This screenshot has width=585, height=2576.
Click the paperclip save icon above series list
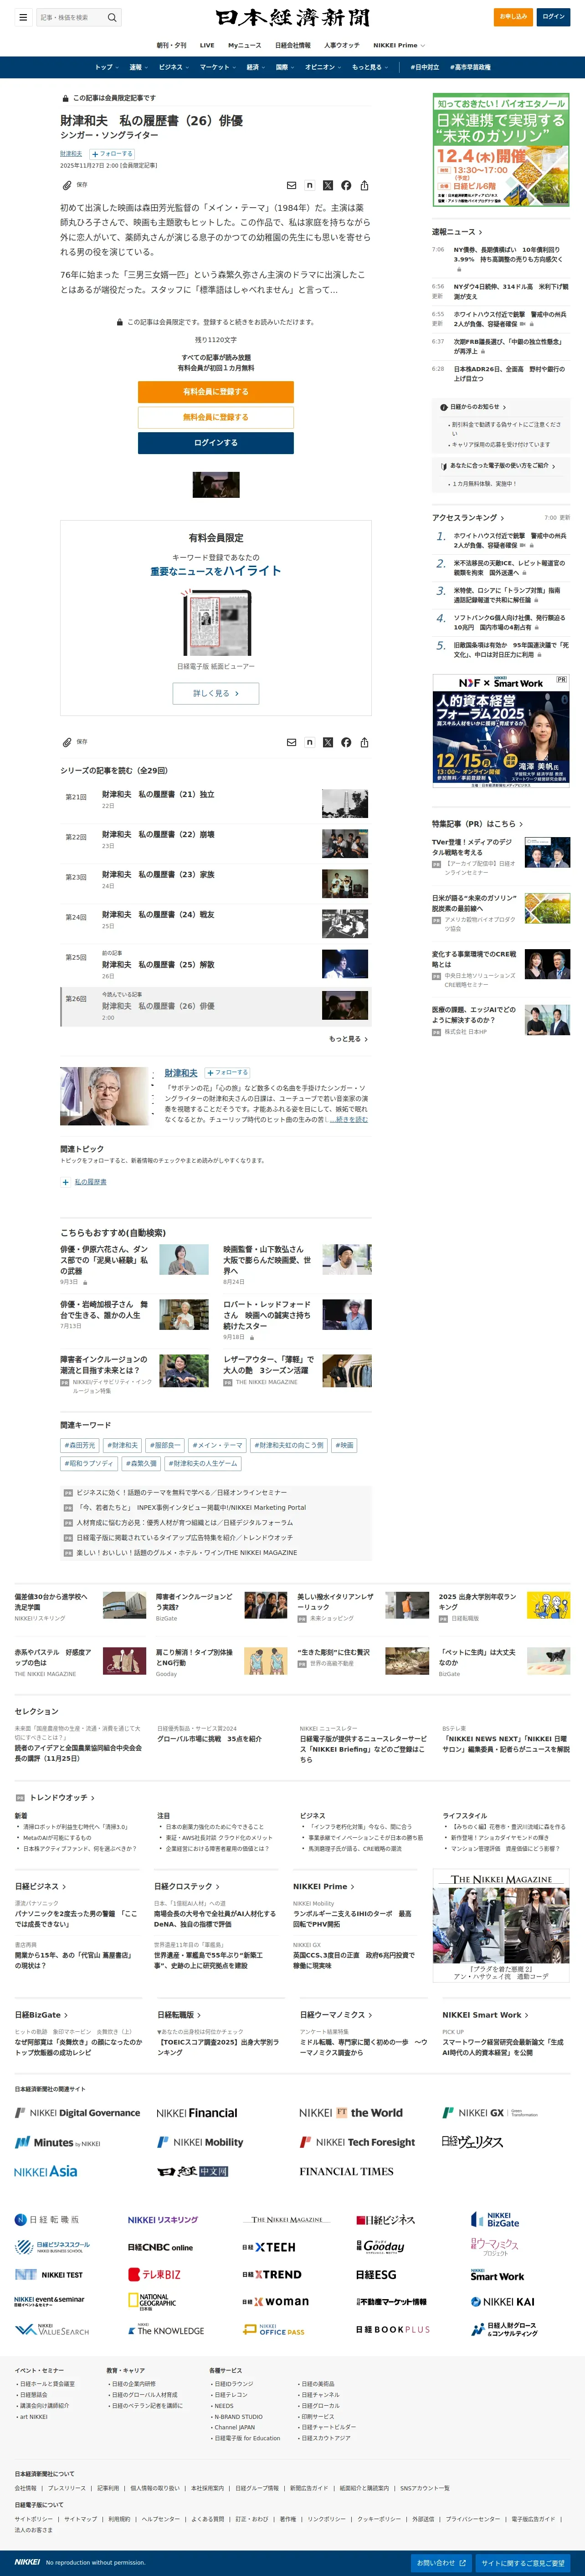pos(67,742)
